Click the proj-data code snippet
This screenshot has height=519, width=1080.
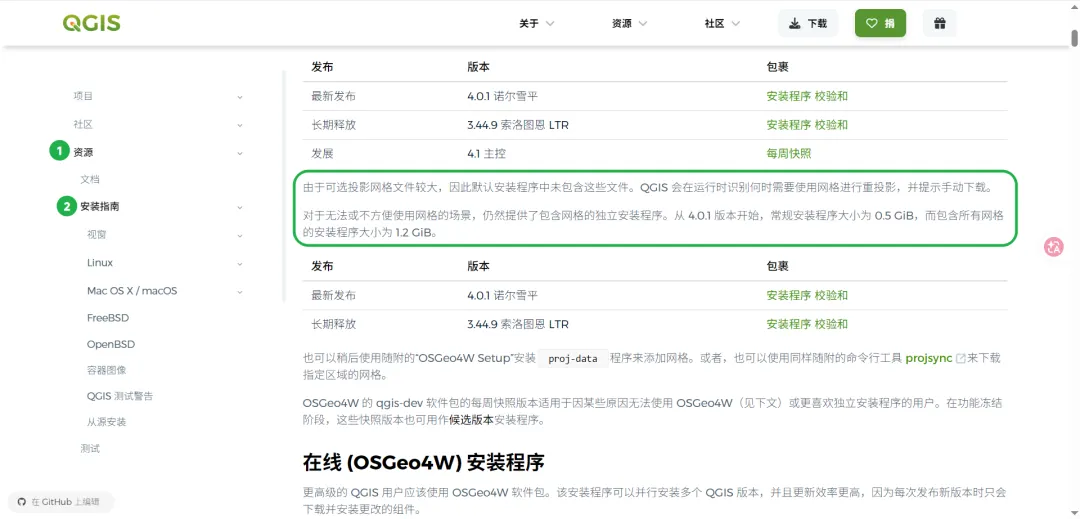coord(572,359)
